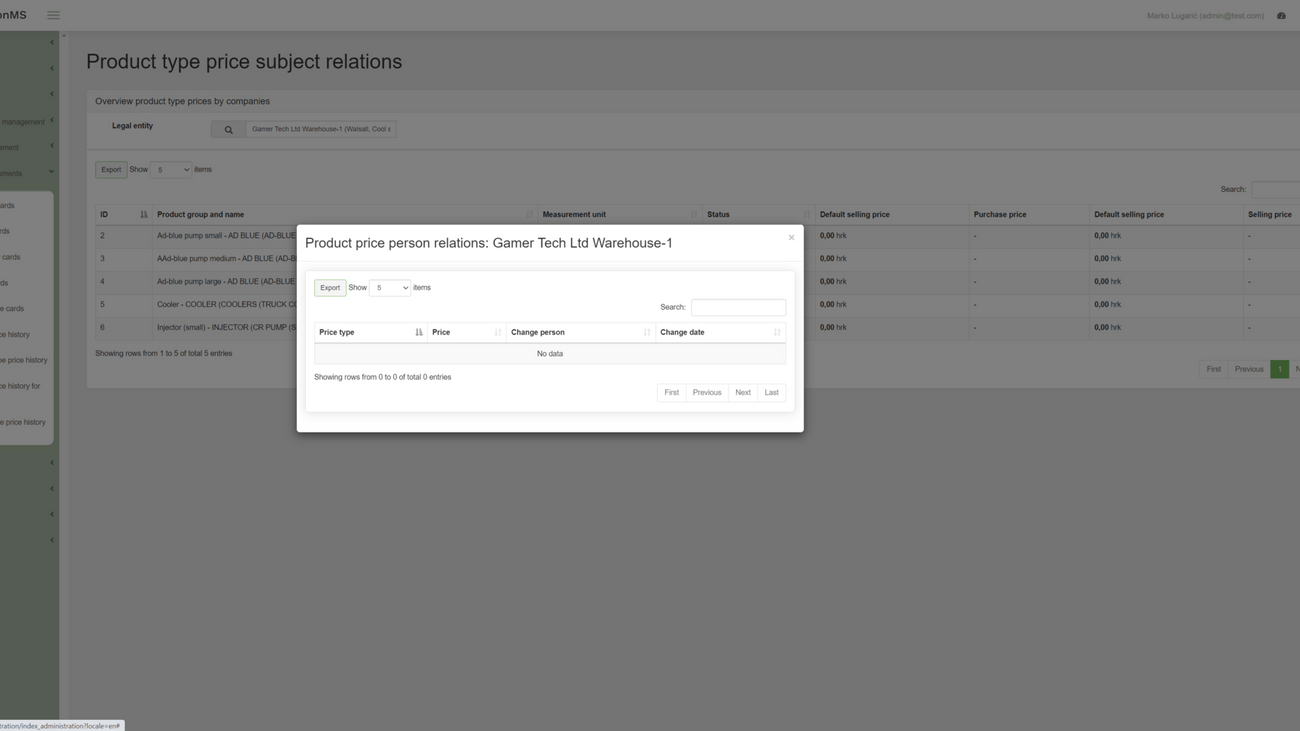This screenshot has height=731, width=1300.
Task: Click Last in the dialog pagination
Action: pyautogui.click(x=772, y=393)
